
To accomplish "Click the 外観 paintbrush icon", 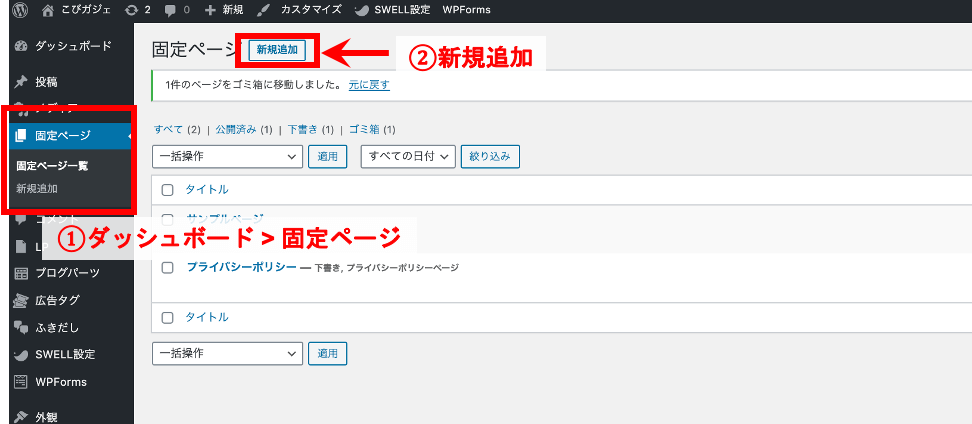I will 21,417.
